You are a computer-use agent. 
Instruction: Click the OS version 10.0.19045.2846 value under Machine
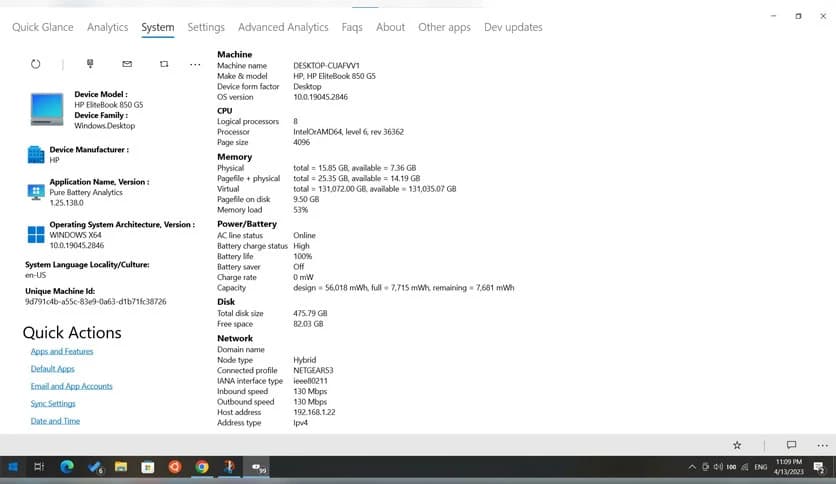pos(320,97)
